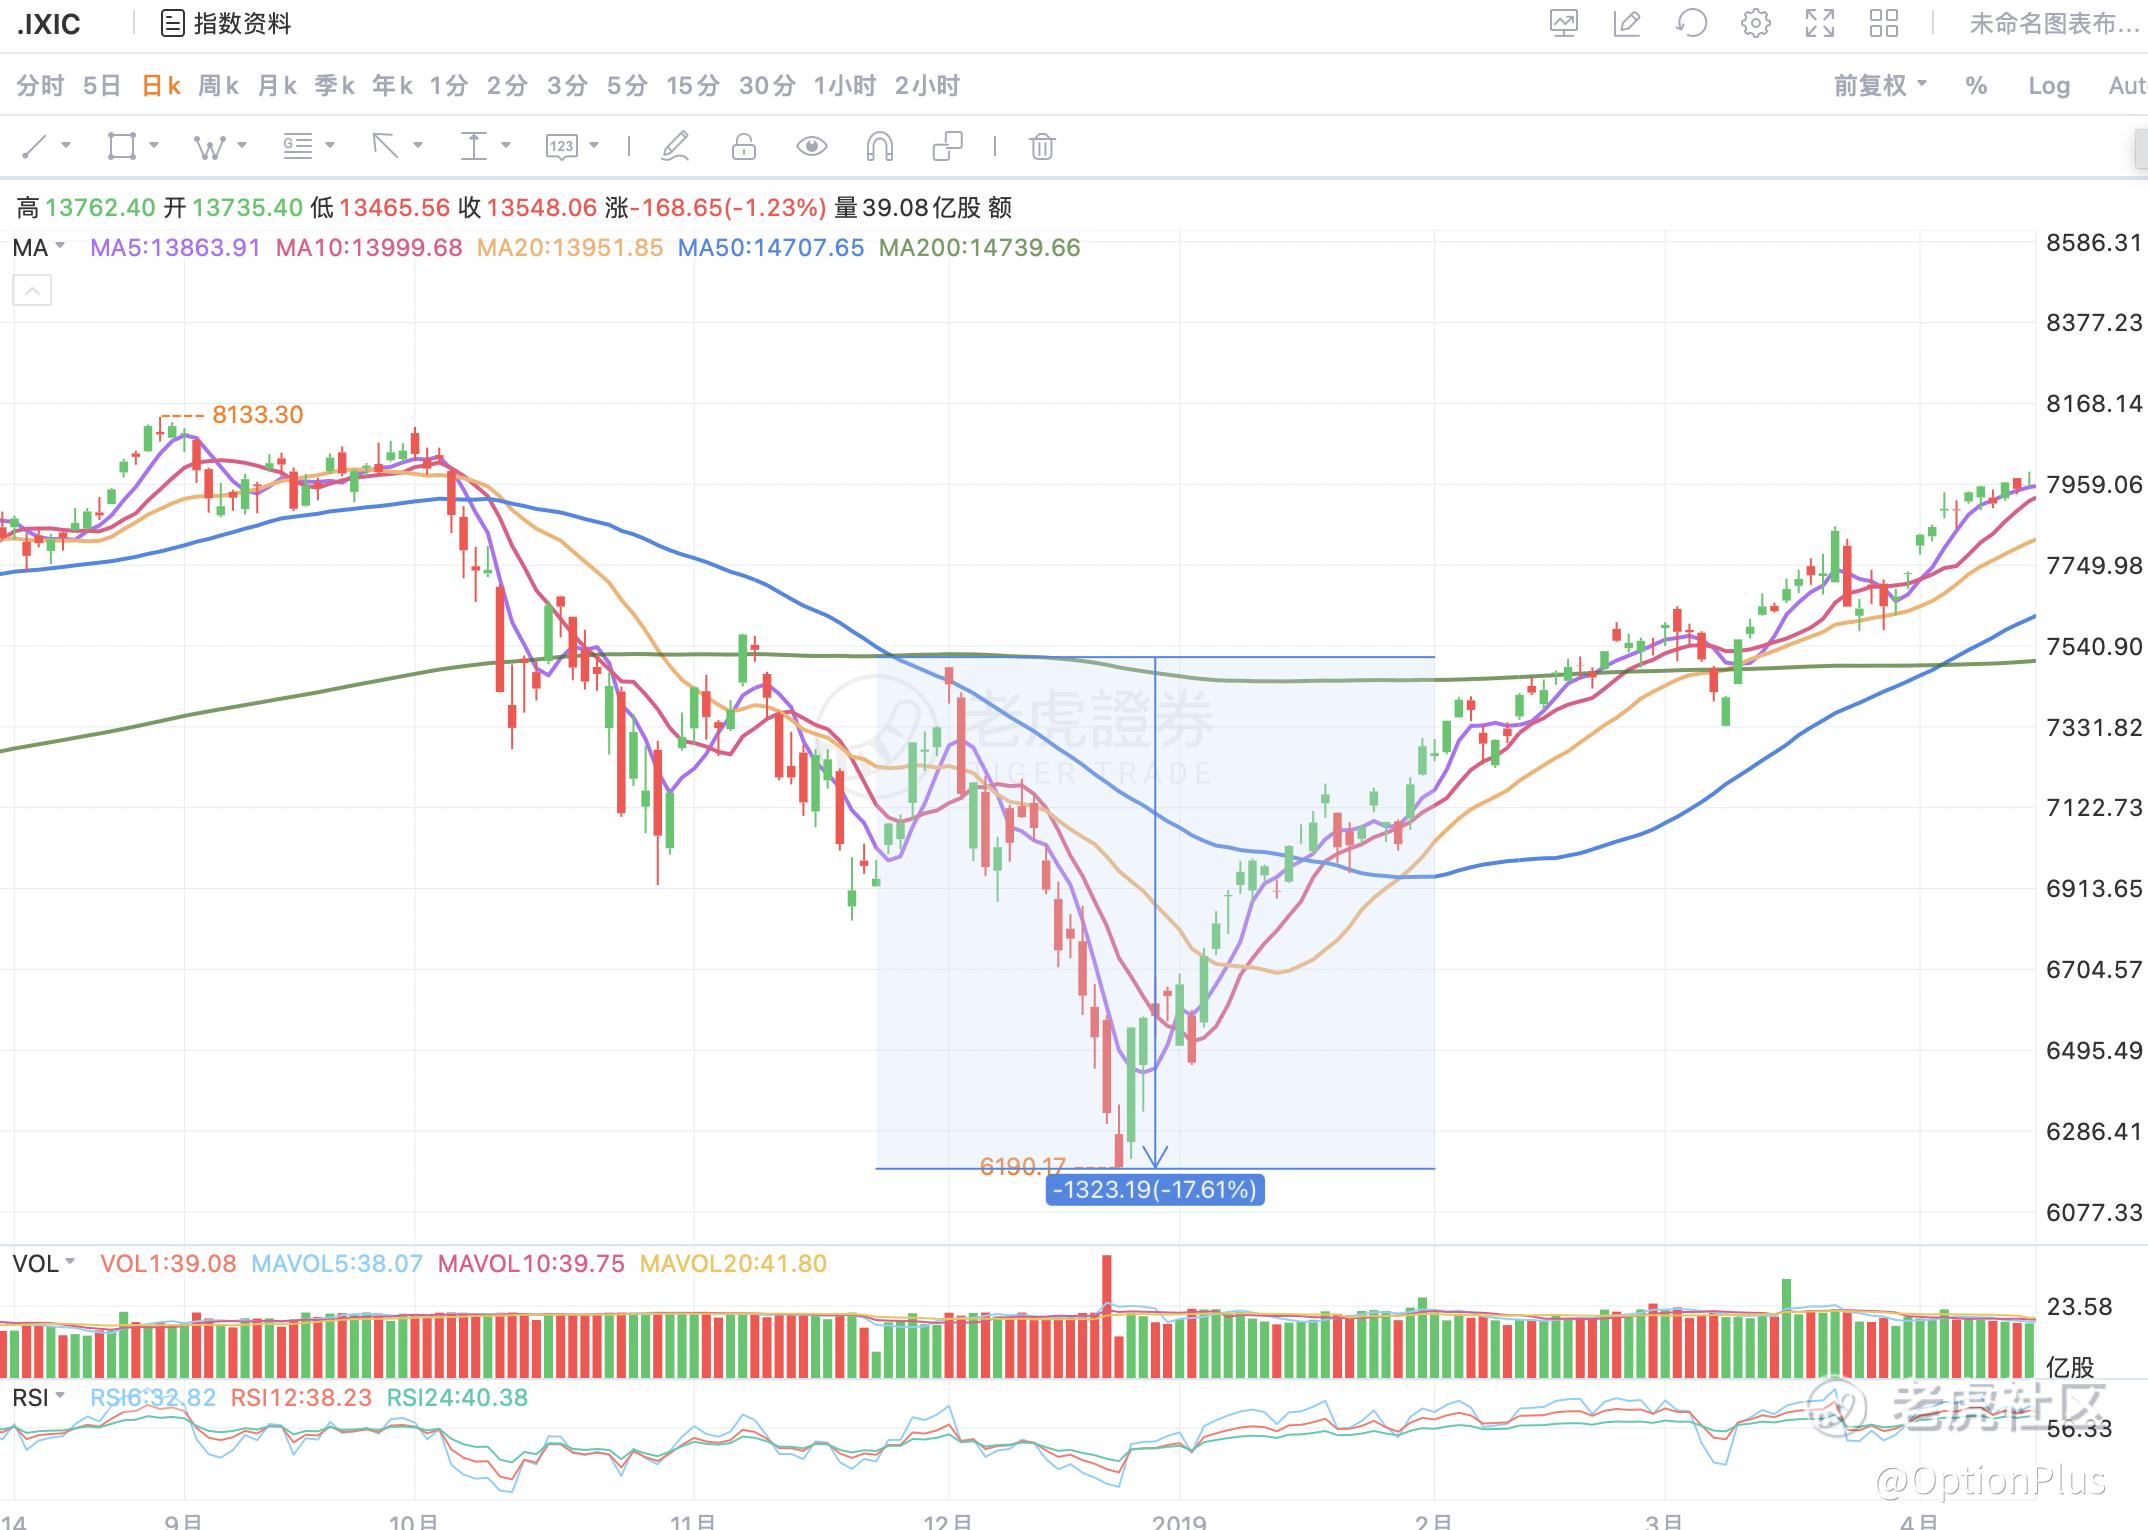The height and width of the screenshot is (1530, 2148).
Task: Toggle drawing visibility eye icon
Action: click(x=811, y=147)
